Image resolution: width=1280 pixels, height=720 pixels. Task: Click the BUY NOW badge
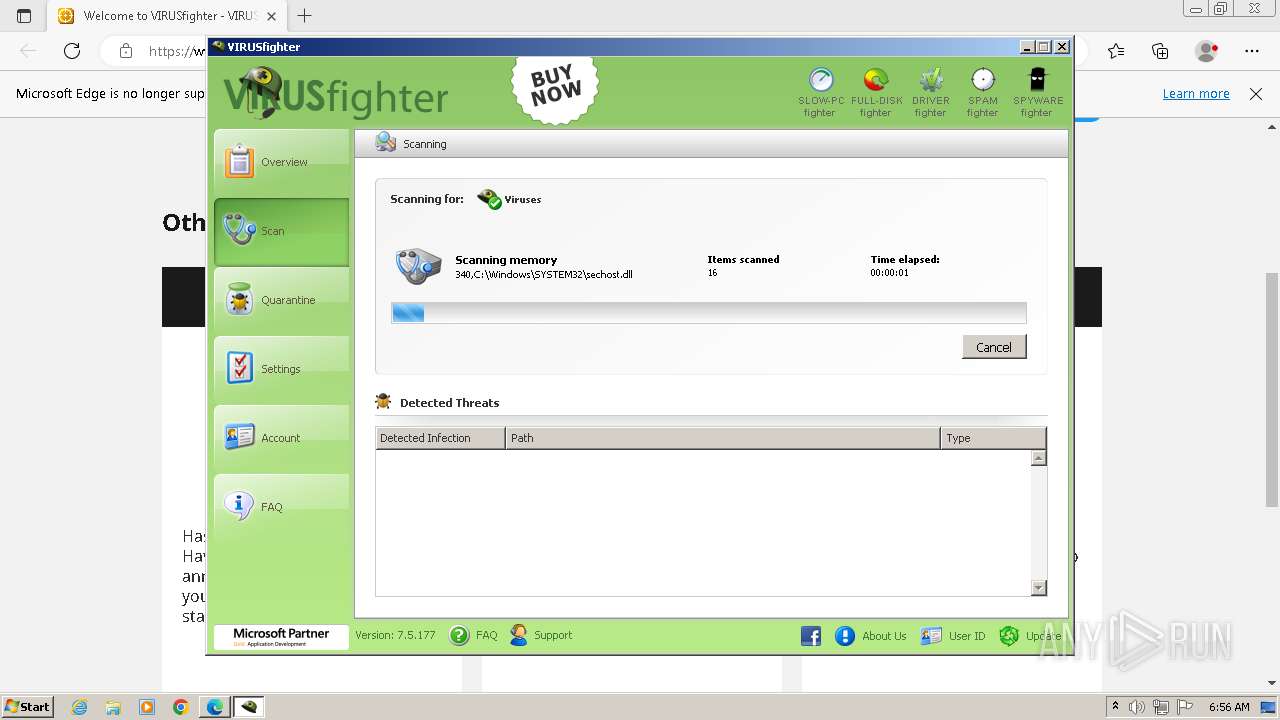555,88
